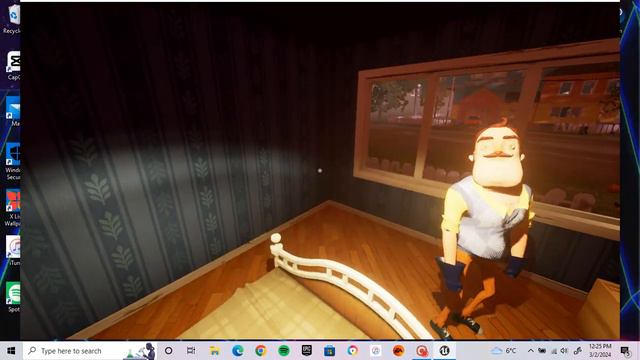Select the Spotify desktop shortcut
640x360 pixels.
[13, 297]
